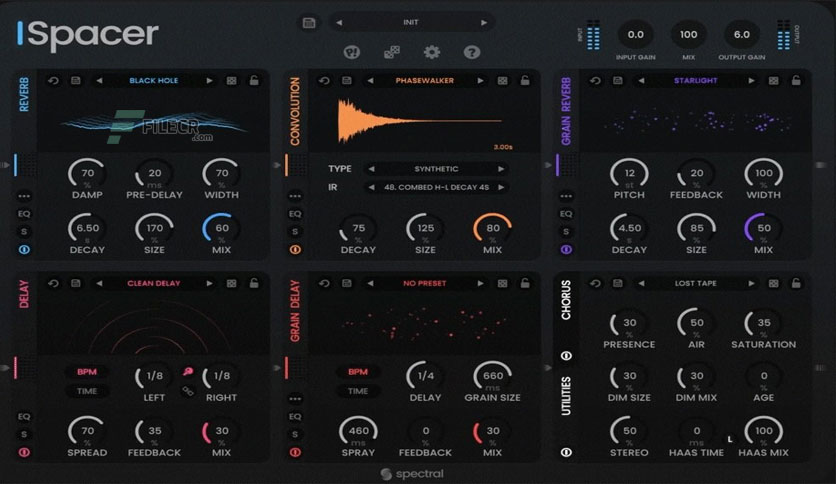Click the save preset icon beside INIT

pos(309,23)
